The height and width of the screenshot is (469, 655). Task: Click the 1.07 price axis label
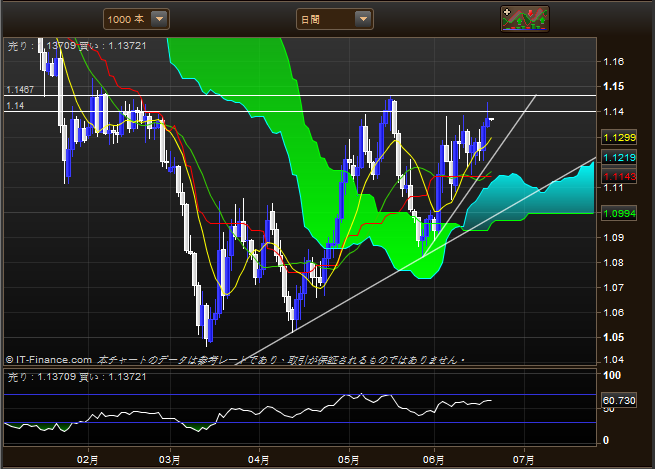pyautogui.click(x=614, y=287)
